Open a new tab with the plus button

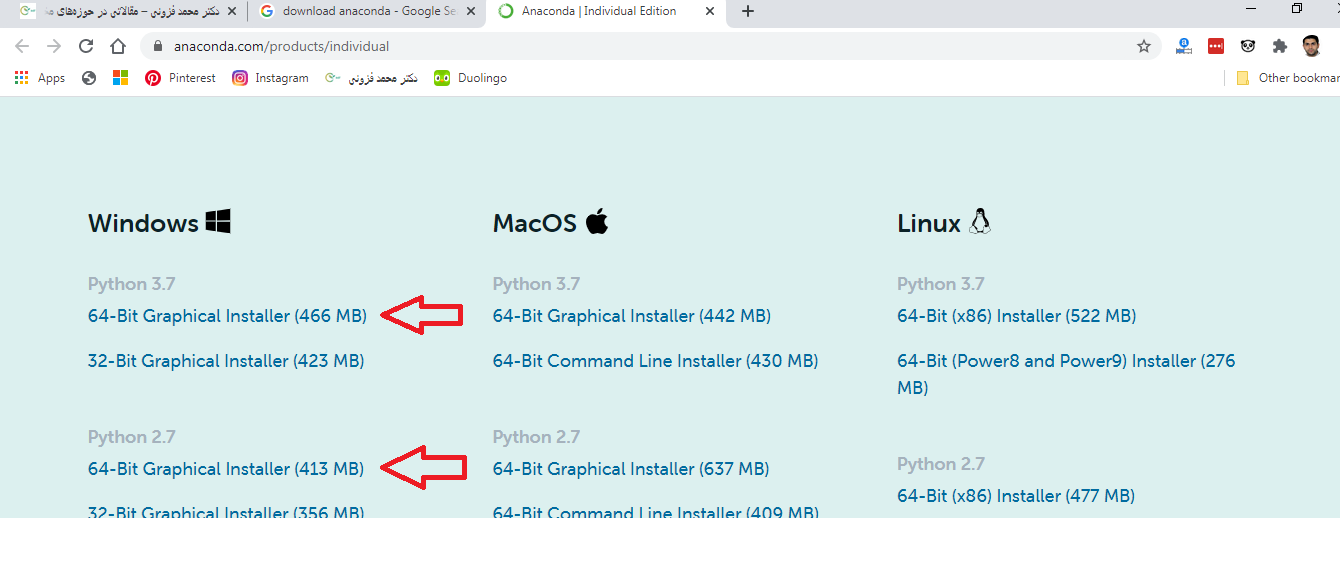tap(748, 12)
